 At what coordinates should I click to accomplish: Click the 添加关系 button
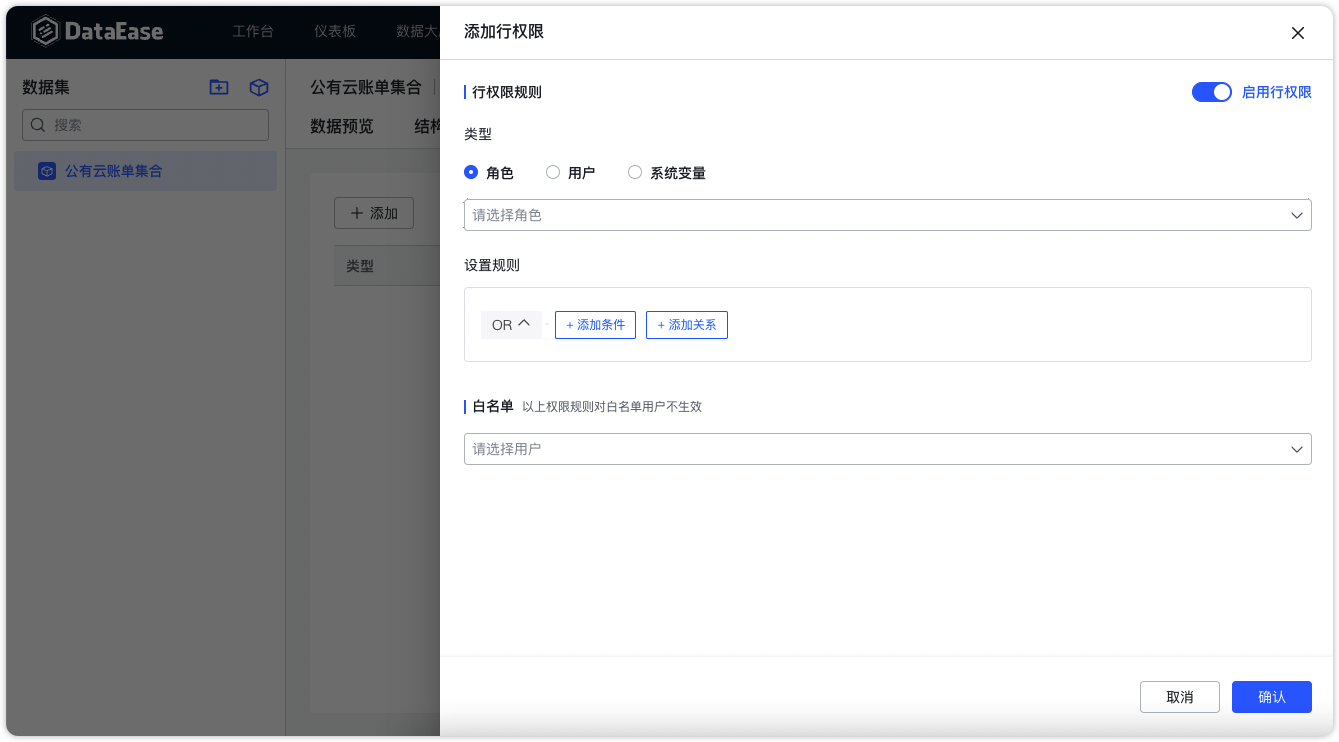pos(687,325)
